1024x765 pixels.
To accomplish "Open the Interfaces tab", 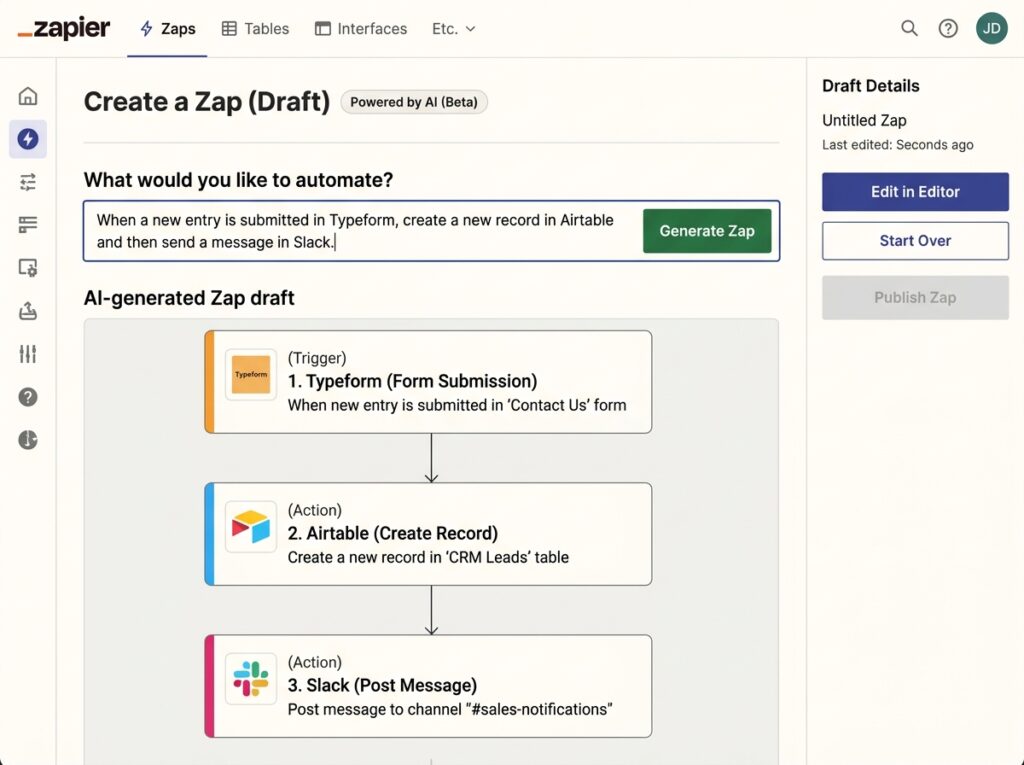I will pos(360,29).
